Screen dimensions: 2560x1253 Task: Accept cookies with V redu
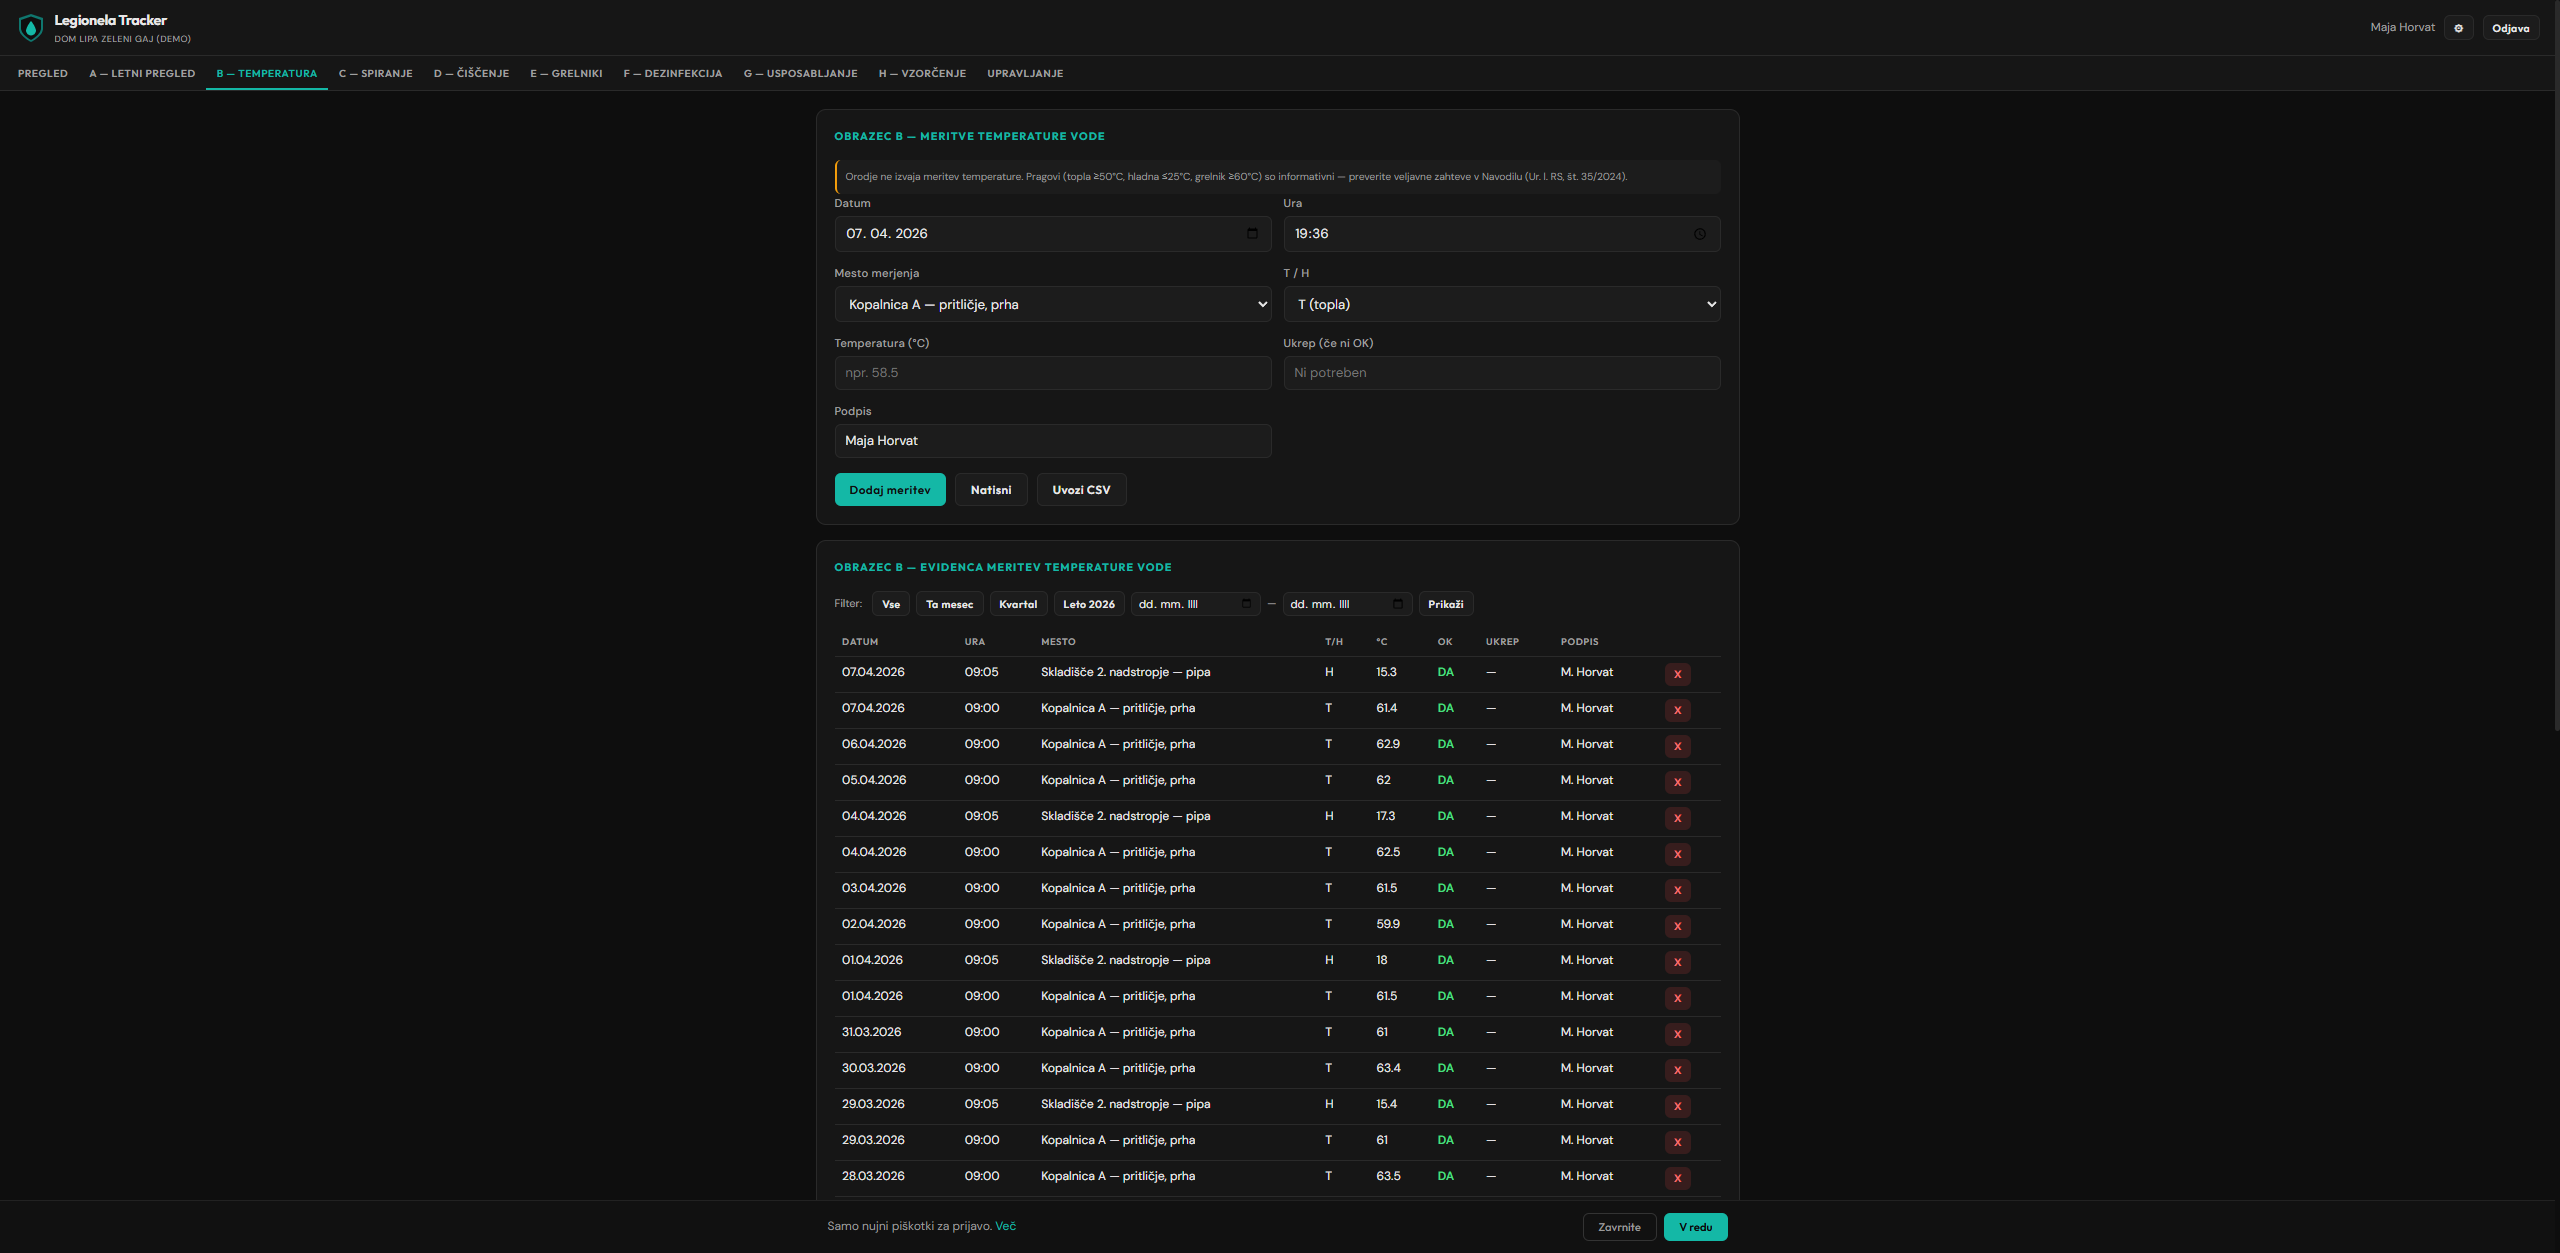click(x=1695, y=1227)
